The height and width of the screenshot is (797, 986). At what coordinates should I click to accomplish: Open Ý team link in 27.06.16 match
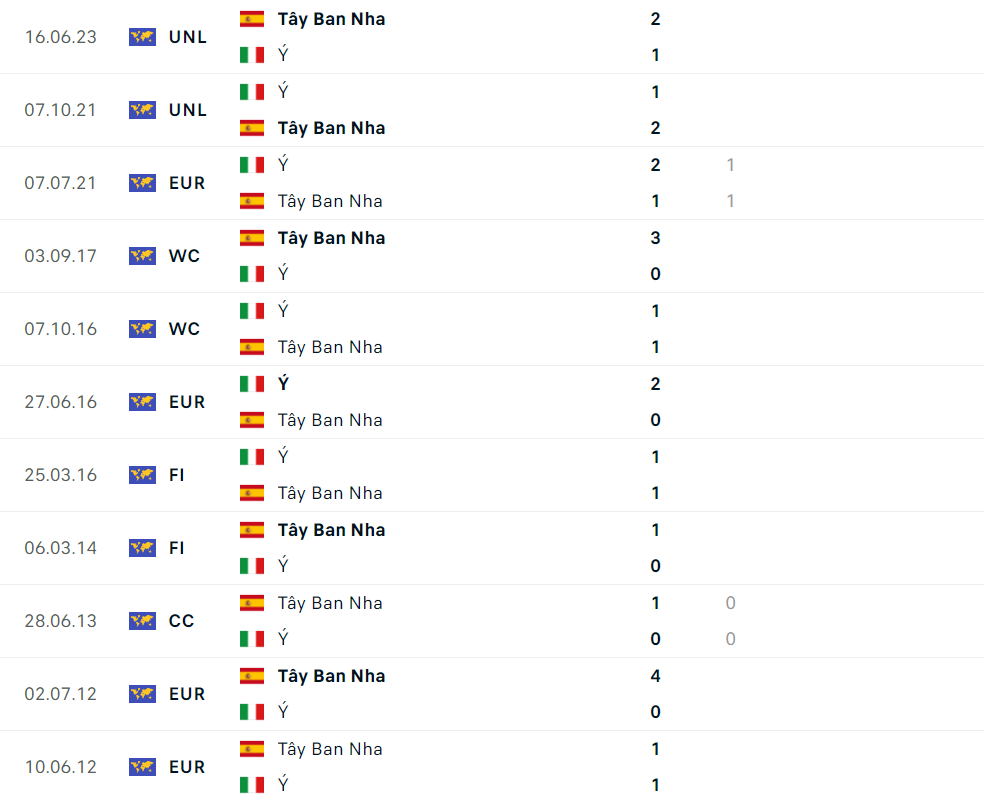click(283, 384)
